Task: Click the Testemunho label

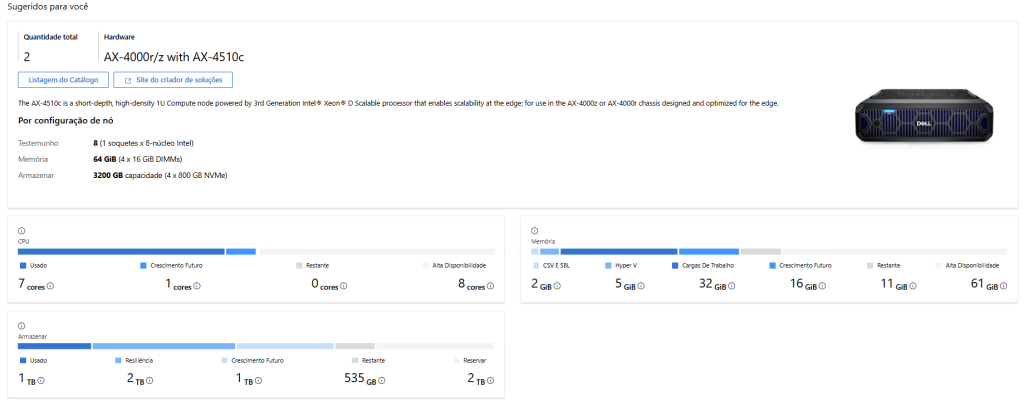Action: (x=37, y=143)
